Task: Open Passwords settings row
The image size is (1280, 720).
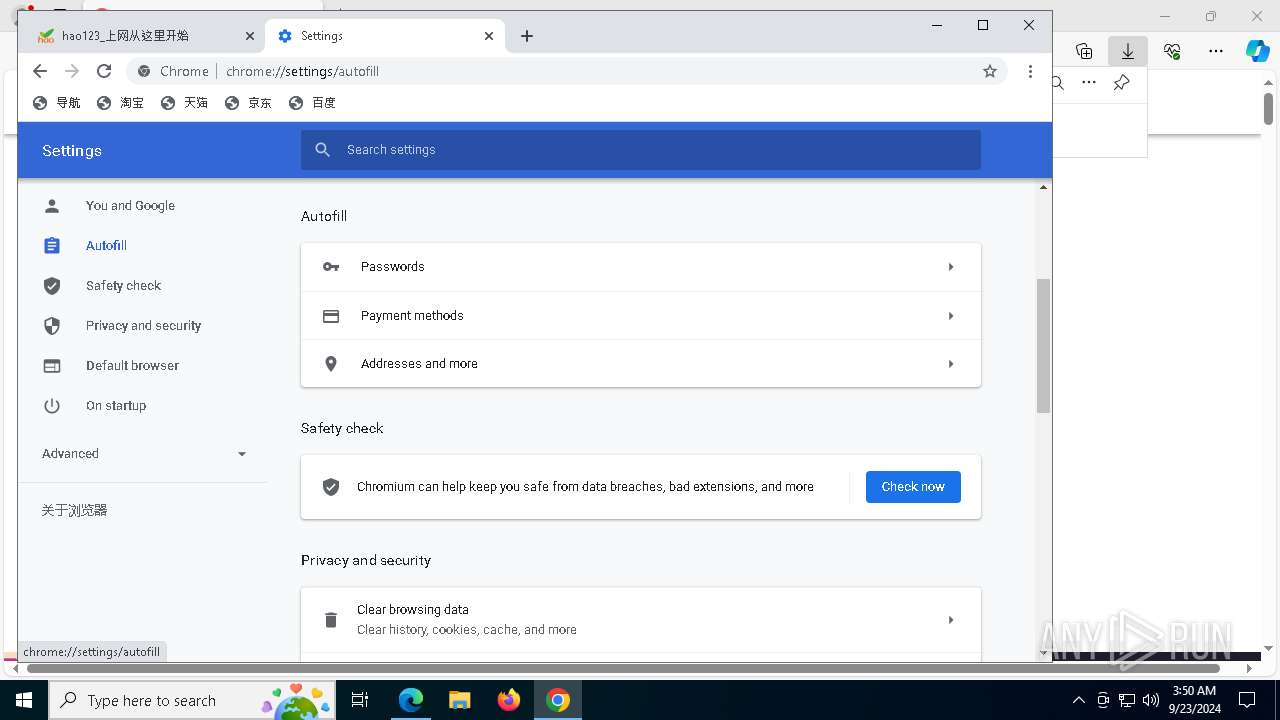Action: pos(641,267)
